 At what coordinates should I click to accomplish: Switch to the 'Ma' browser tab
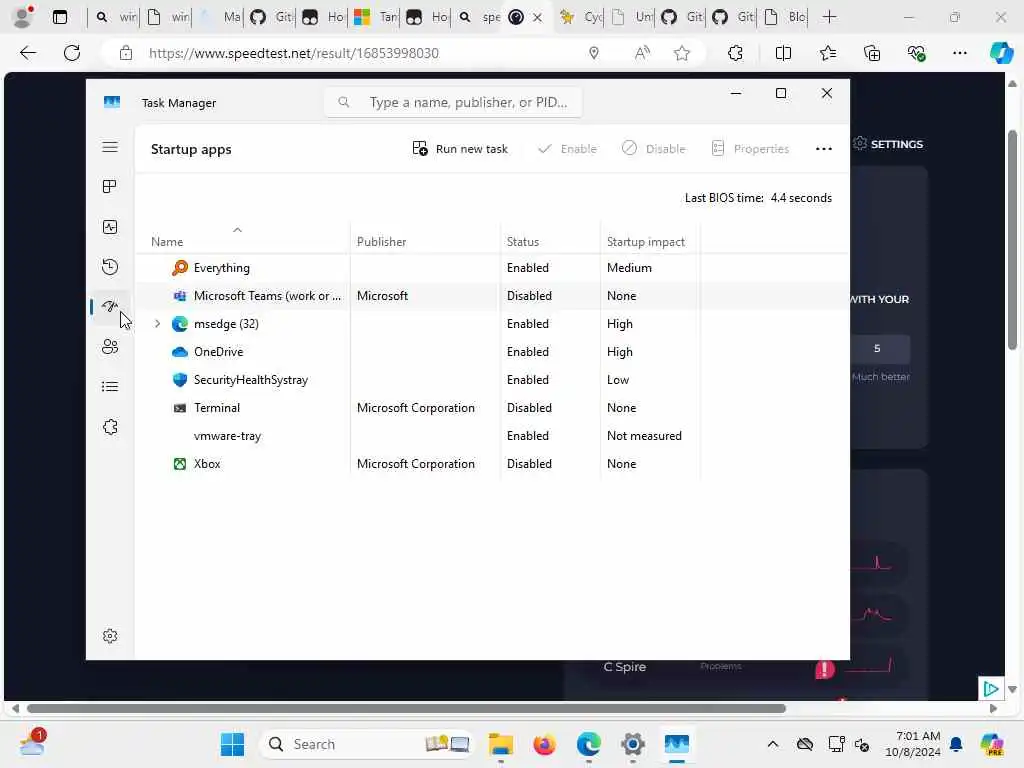[222, 17]
